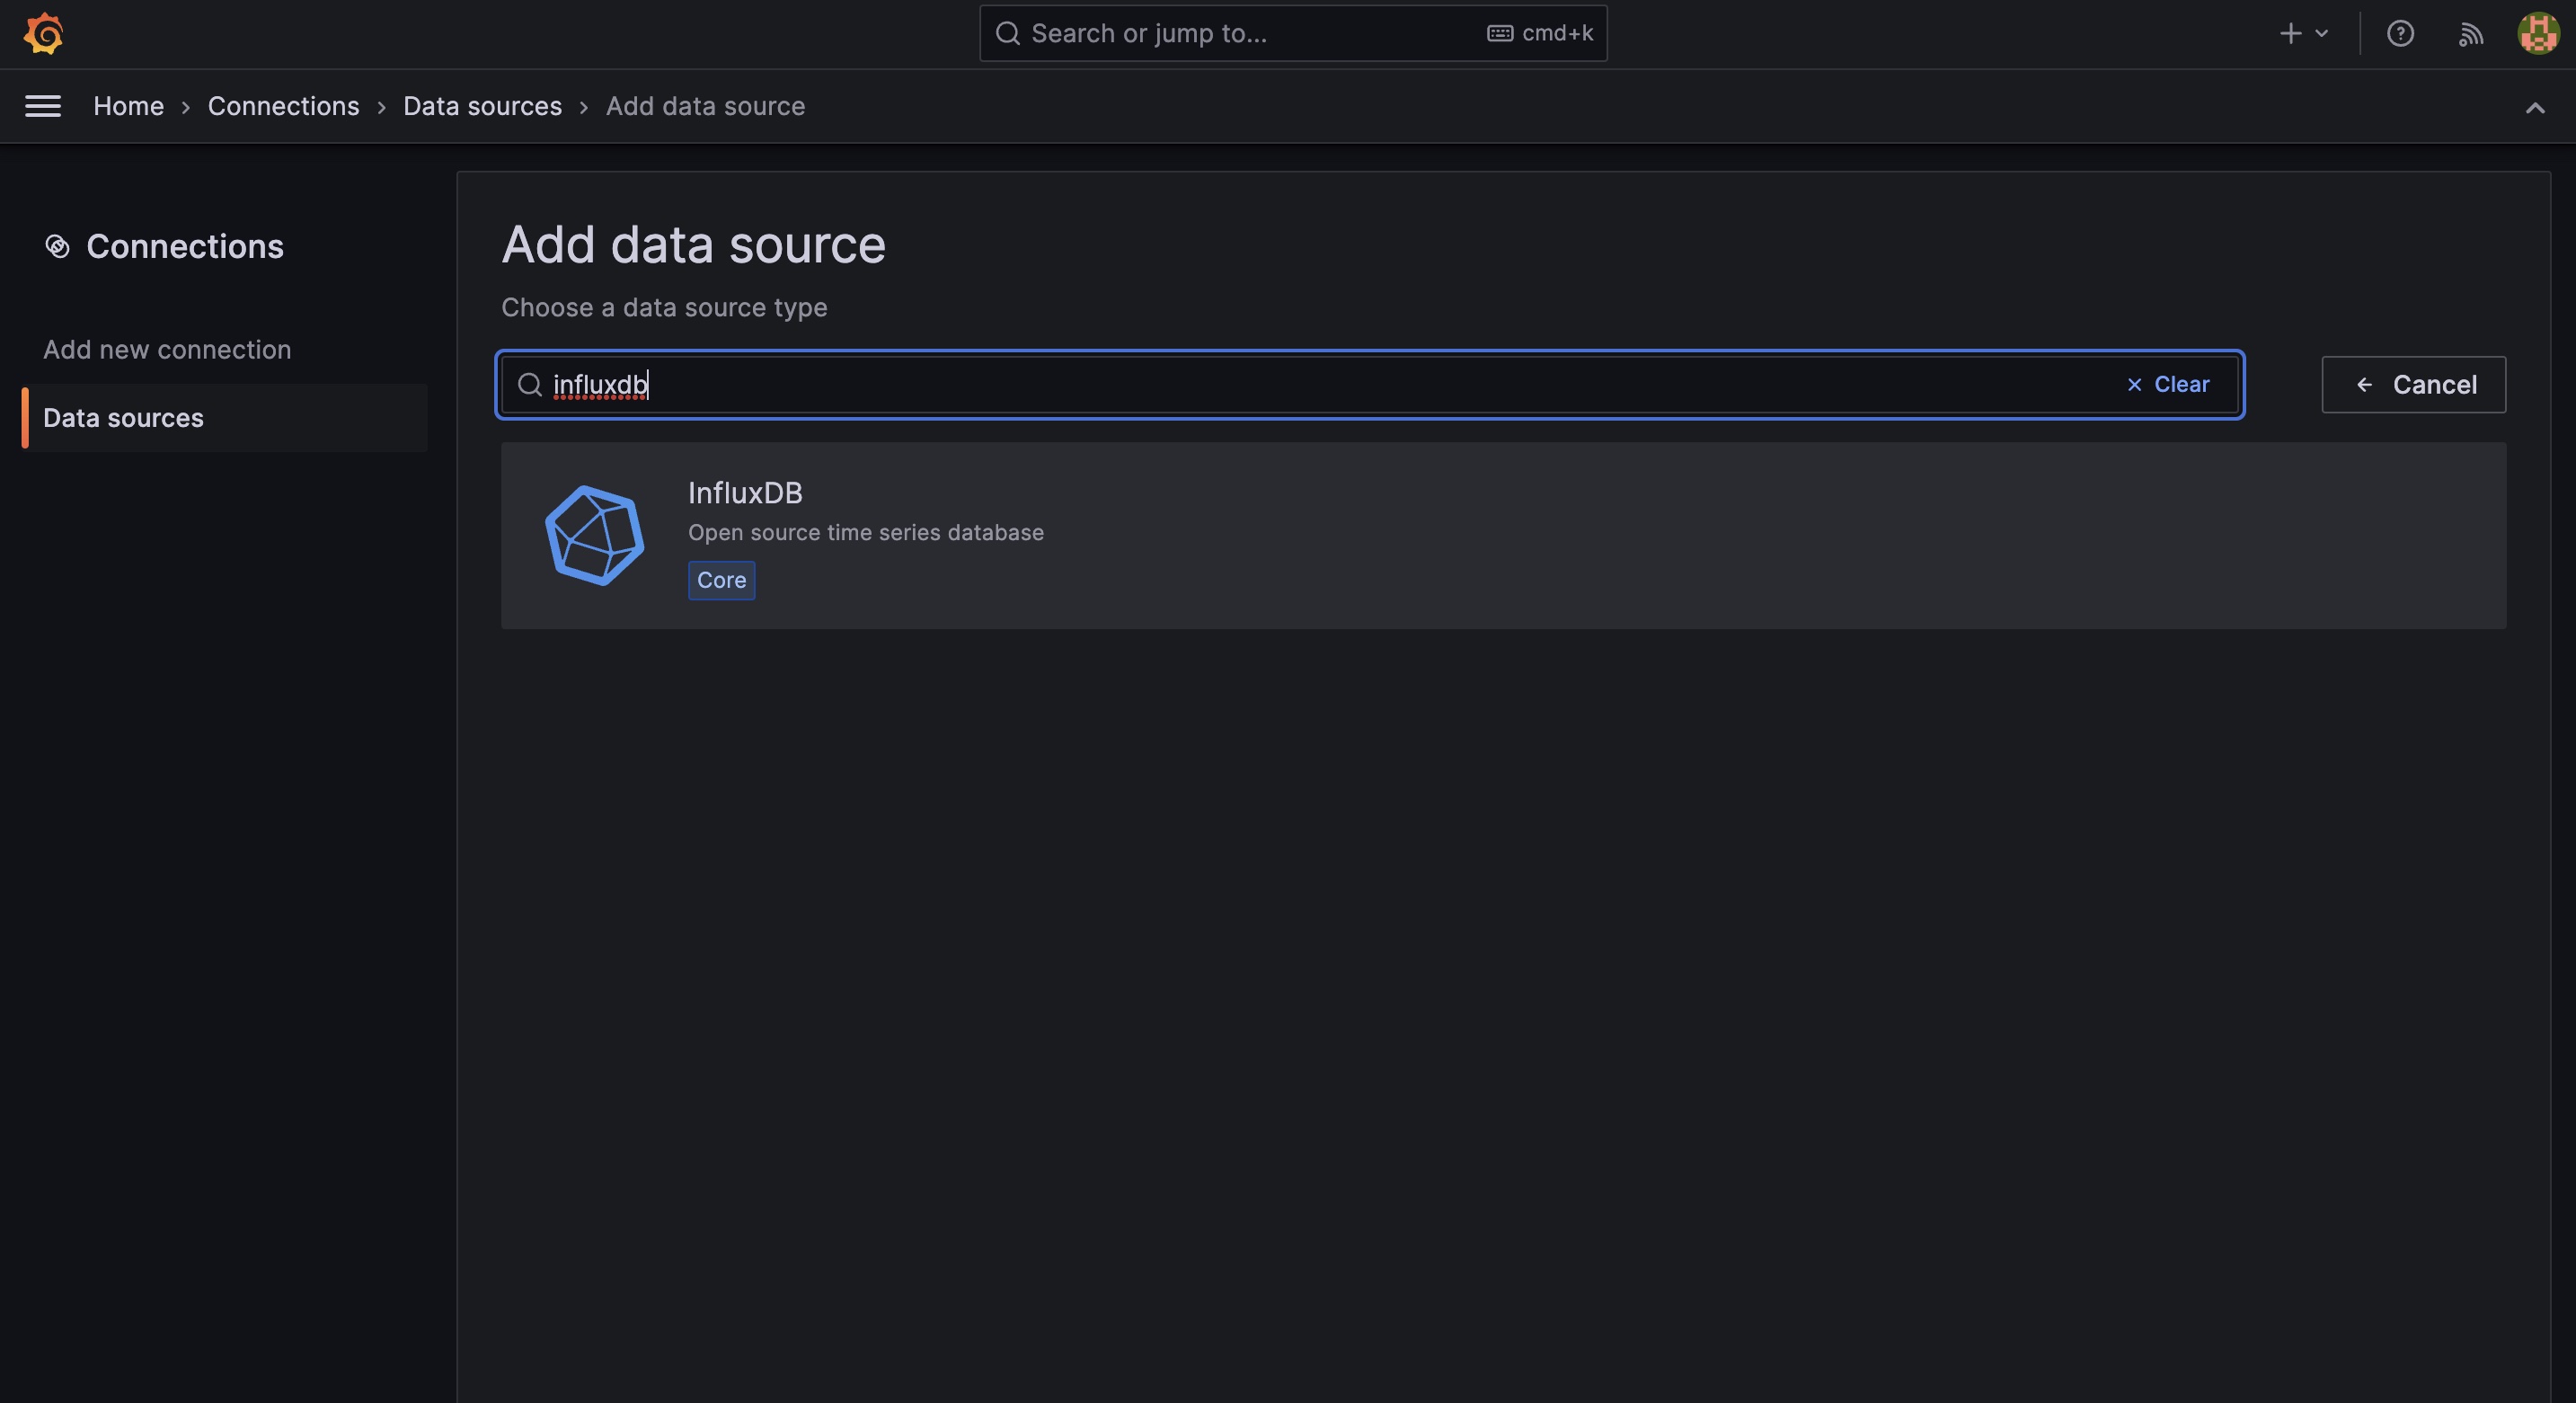Select Data sources in sidebar

[x=224, y=417]
